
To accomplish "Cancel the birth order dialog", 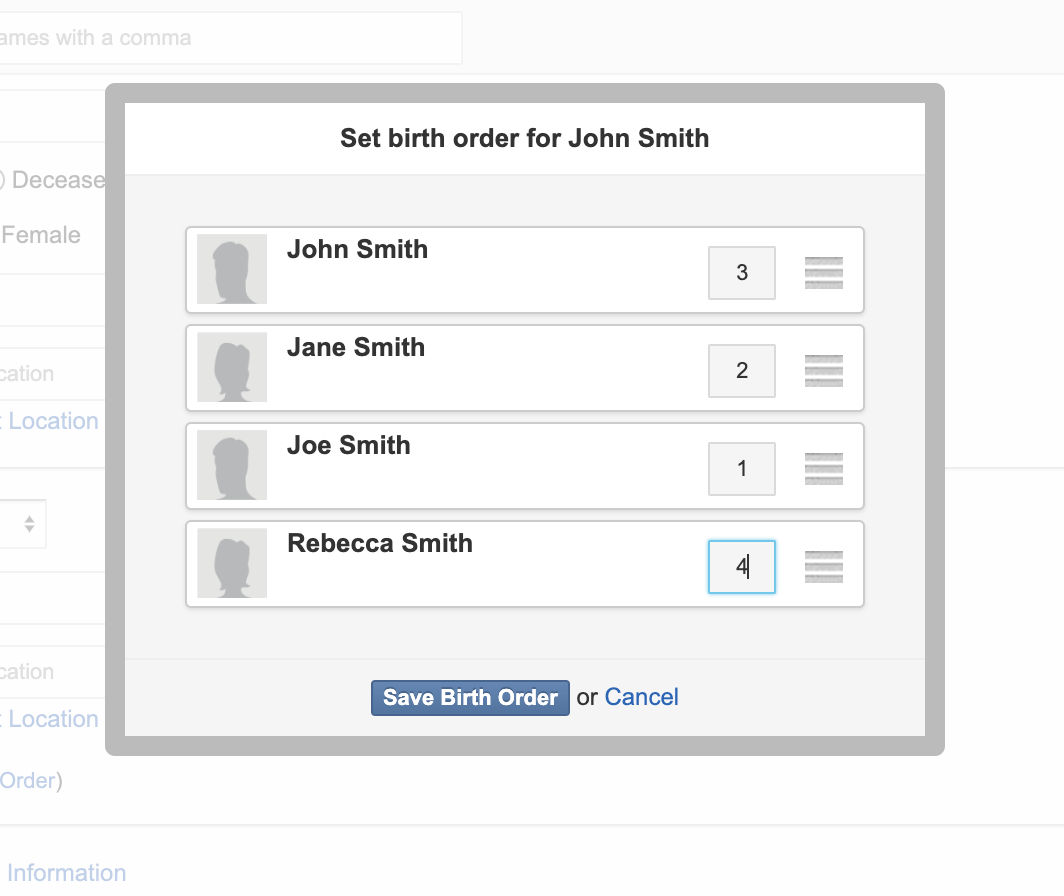I will (x=641, y=697).
